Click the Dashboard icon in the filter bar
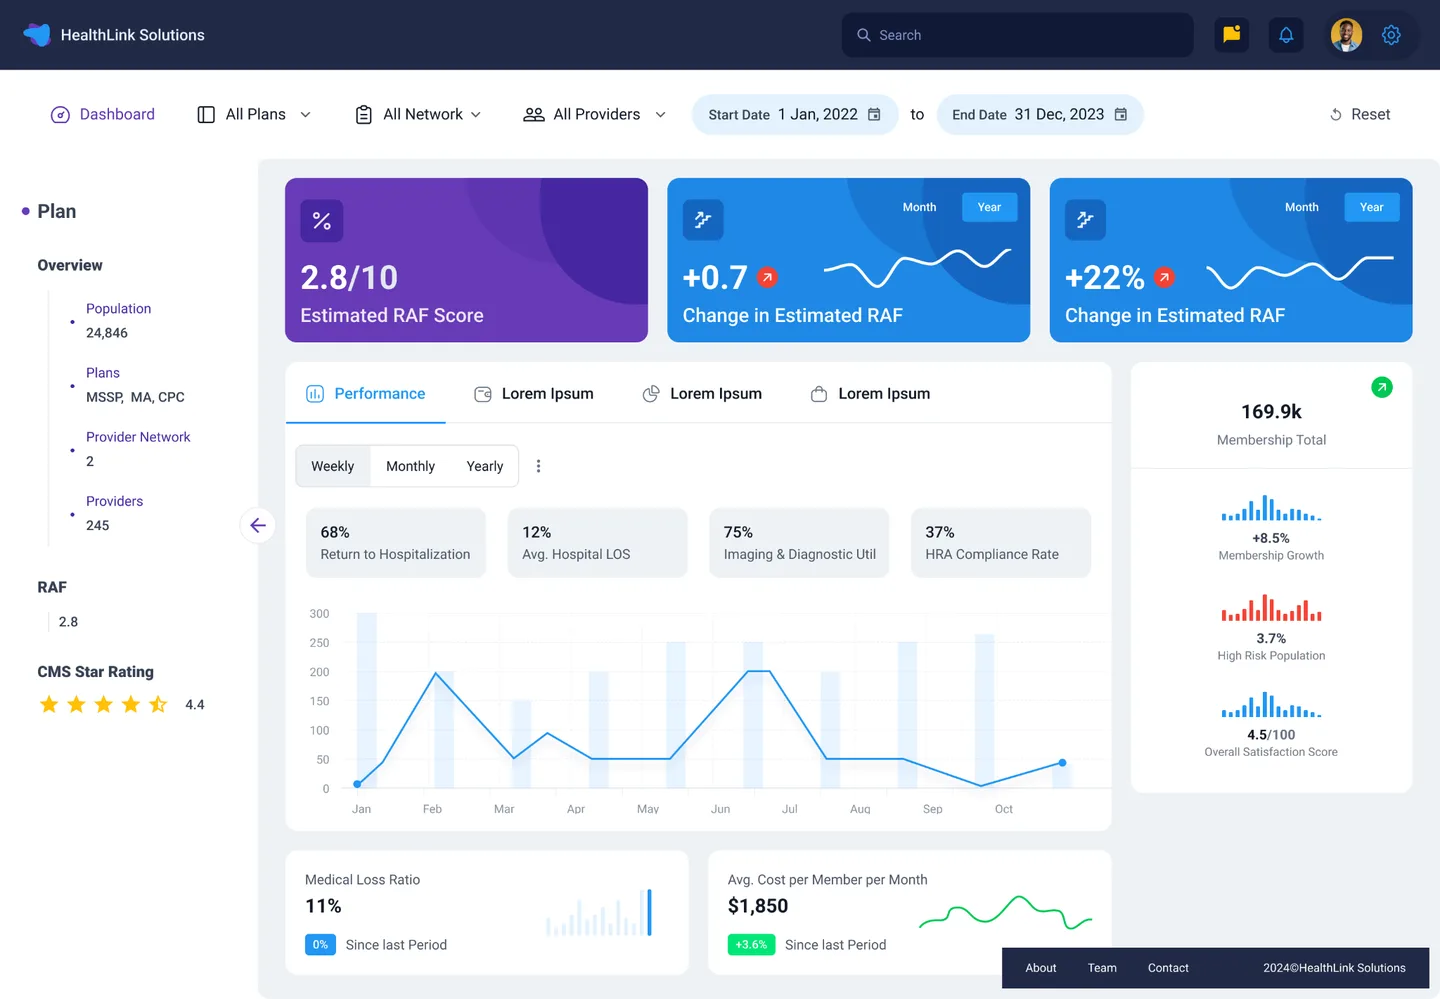Viewport: 1440px width, 999px height. tap(60, 114)
